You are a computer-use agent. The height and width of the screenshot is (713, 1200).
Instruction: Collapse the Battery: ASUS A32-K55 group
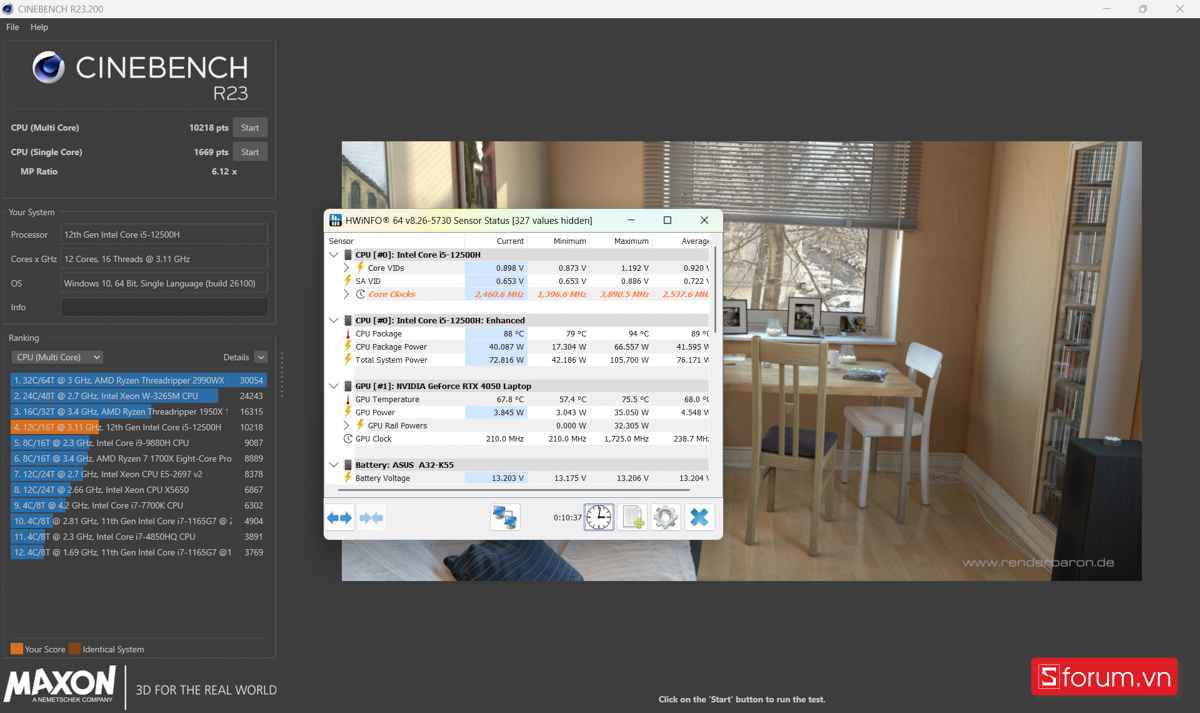pyautogui.click(x=334, y=465)
